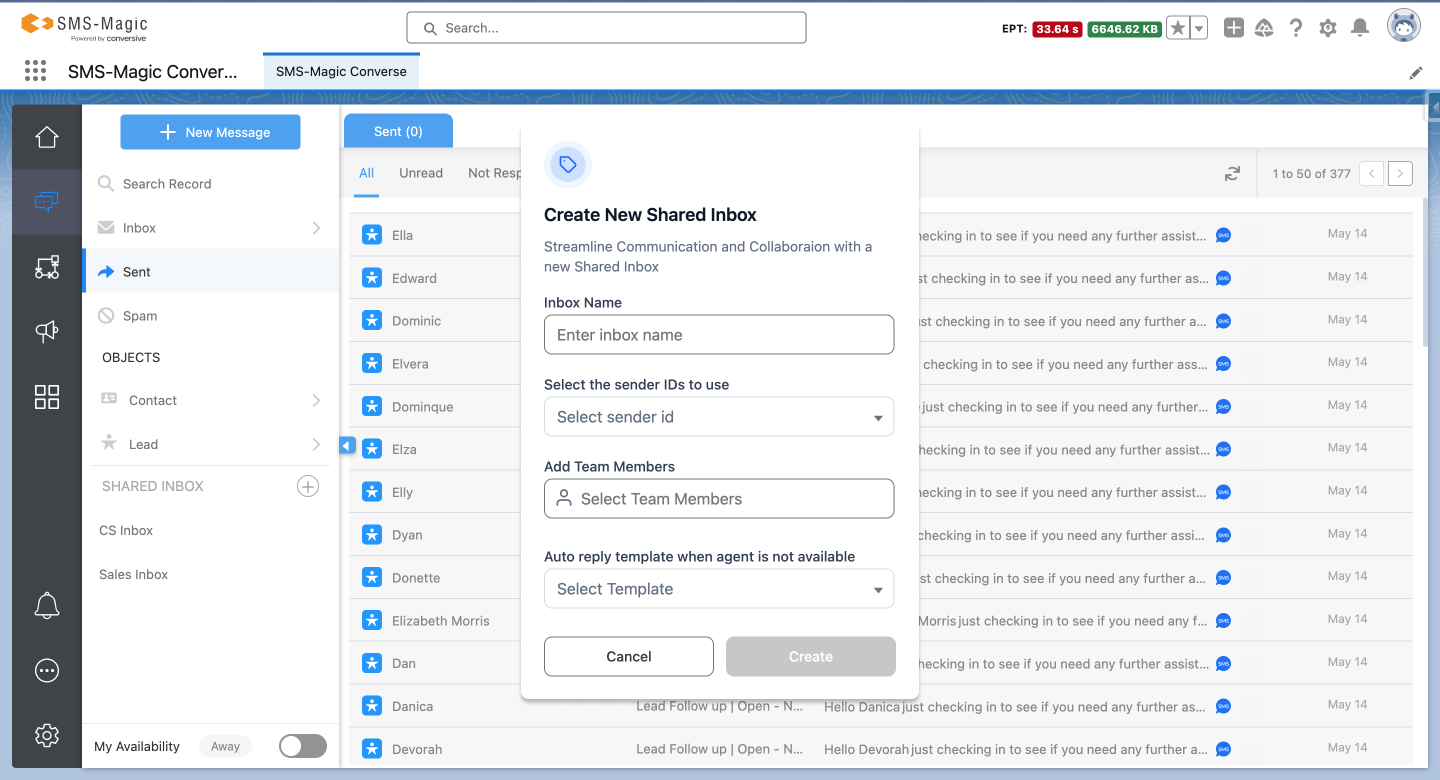This screenshot has height=780, width=1440.
Task: Open the Conversations chat icon in sidebar
Action: (47, 202)
